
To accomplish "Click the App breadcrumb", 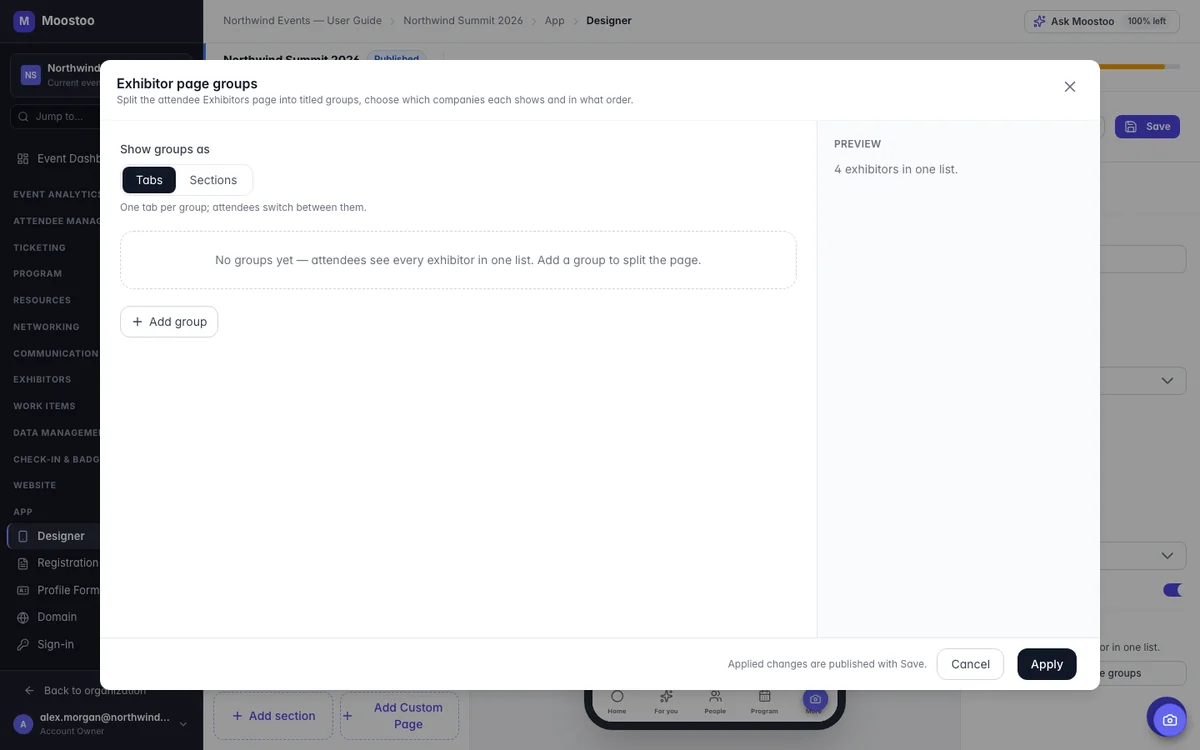I will point(554,20).
